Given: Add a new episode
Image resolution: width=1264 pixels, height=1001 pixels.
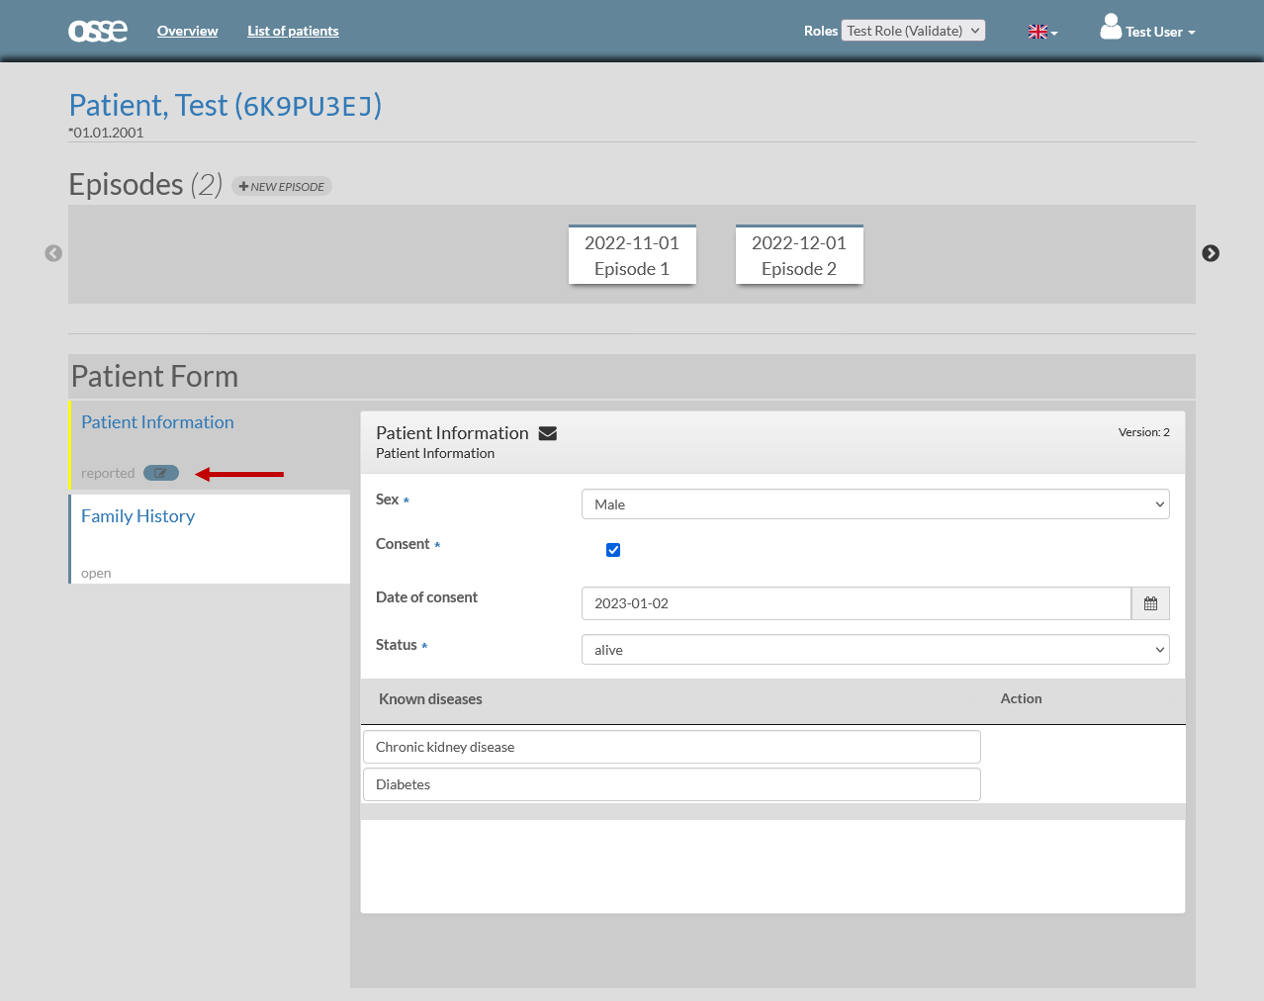Looking at the screenshot, I should [x=282, y=187].
